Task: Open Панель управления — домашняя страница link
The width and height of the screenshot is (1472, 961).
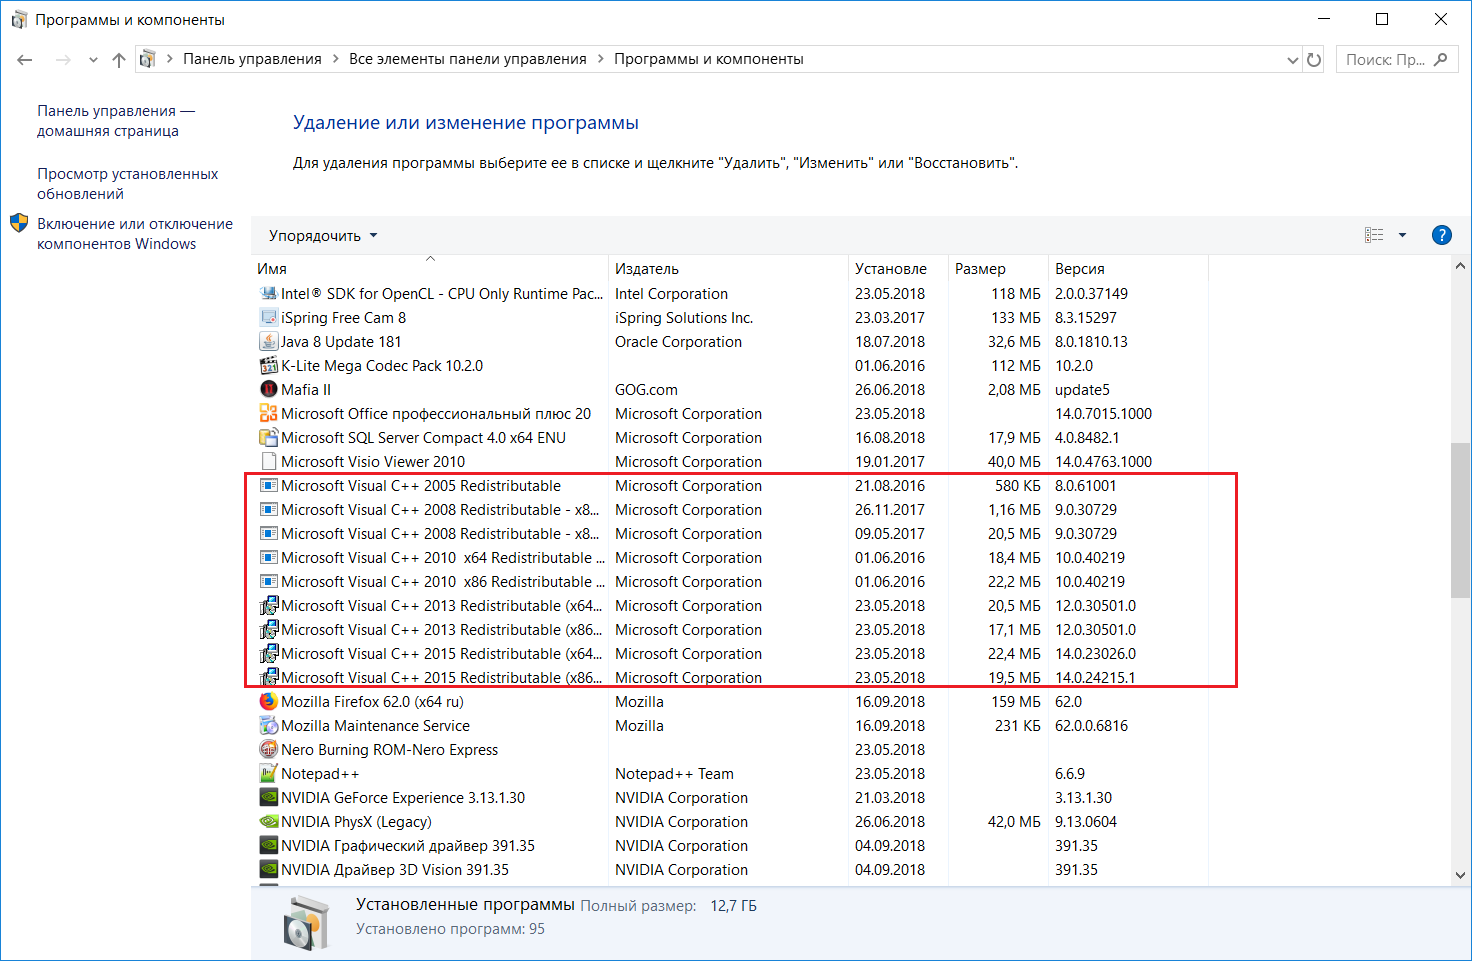Action: click(116, 121)
